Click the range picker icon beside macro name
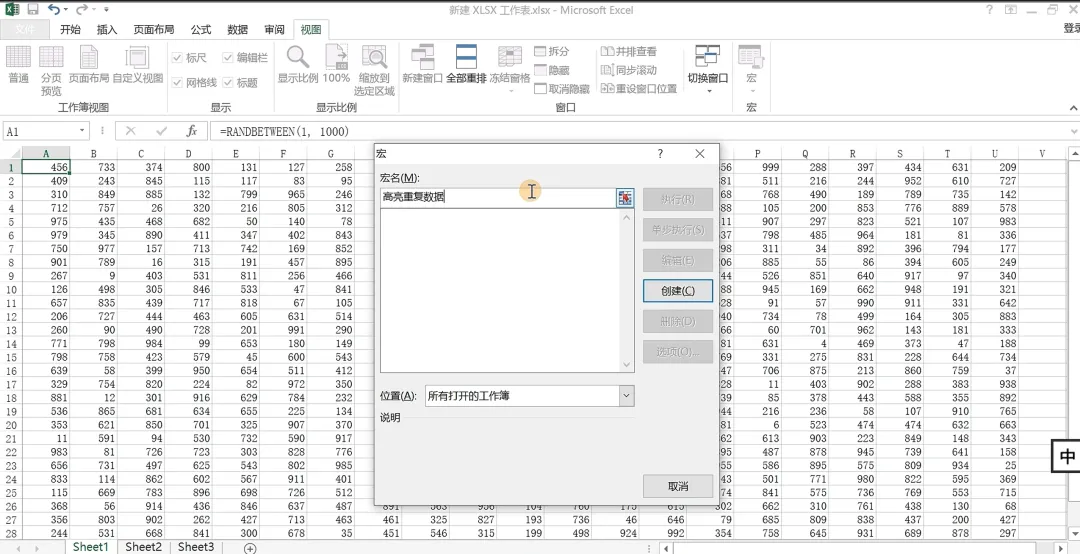This screenshot has width=1080, height=554. tap(625, 198)
